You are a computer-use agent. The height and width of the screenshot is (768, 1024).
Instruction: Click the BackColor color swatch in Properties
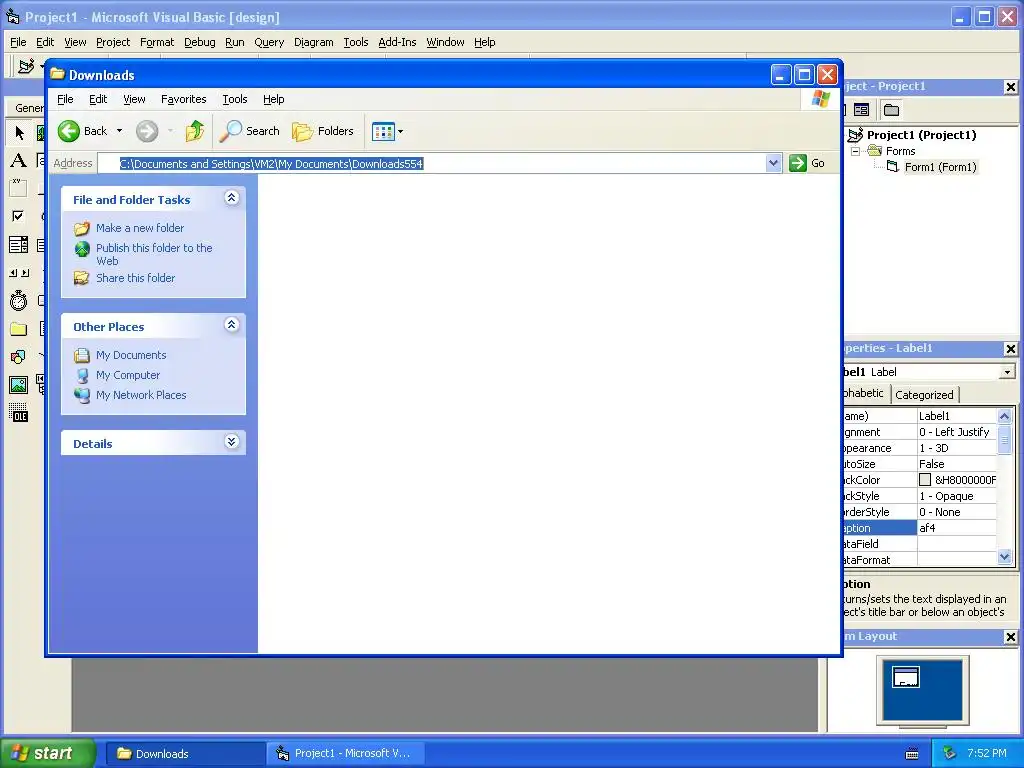(925, 480)
